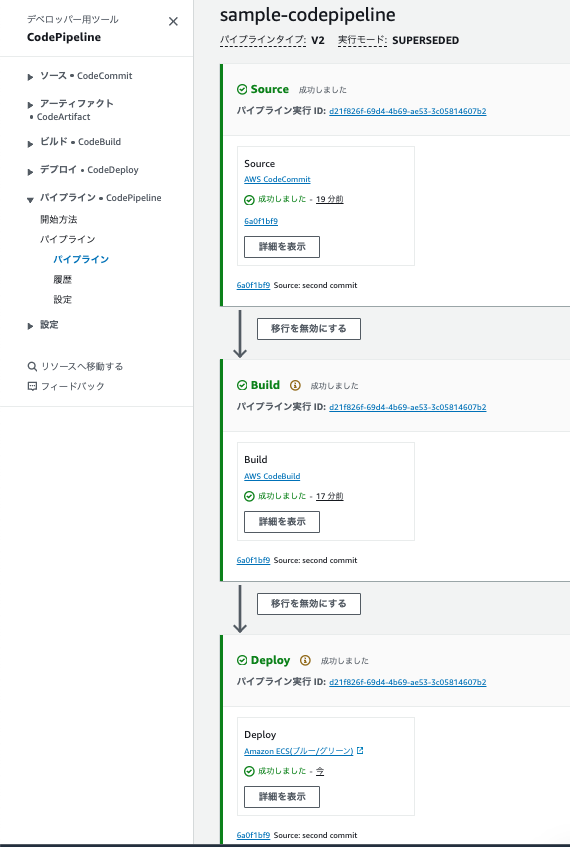This screenshot has height=847, width=570.
Task: Click the 今 timestamp in Deploy action
Action: pos(320,771)
